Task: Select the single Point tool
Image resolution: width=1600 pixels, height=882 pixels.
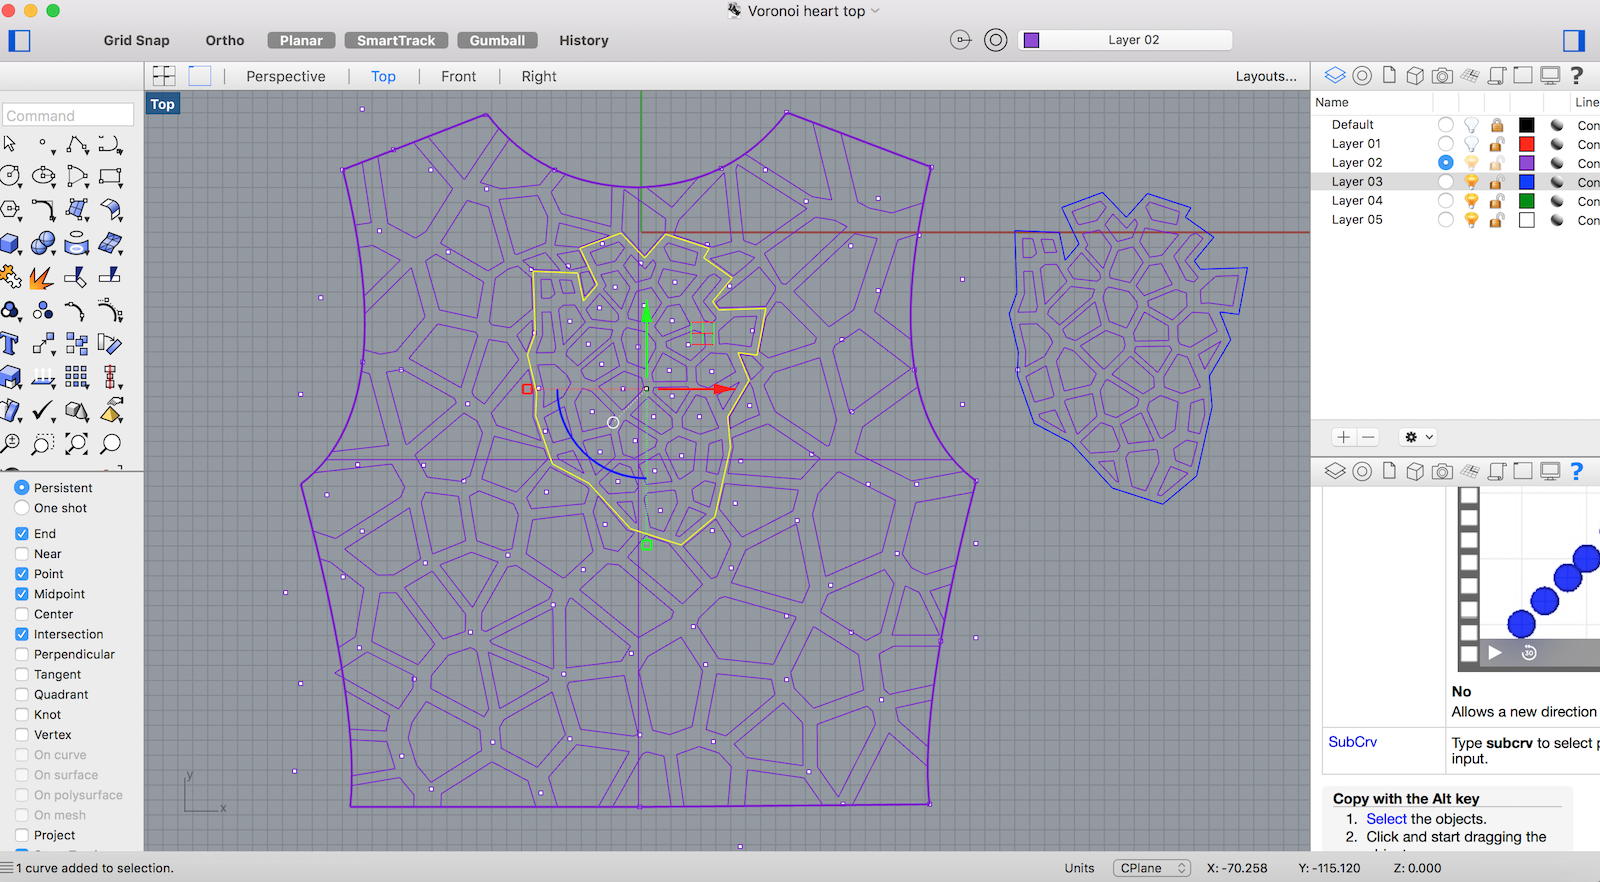Action: (x=43, y=145)
